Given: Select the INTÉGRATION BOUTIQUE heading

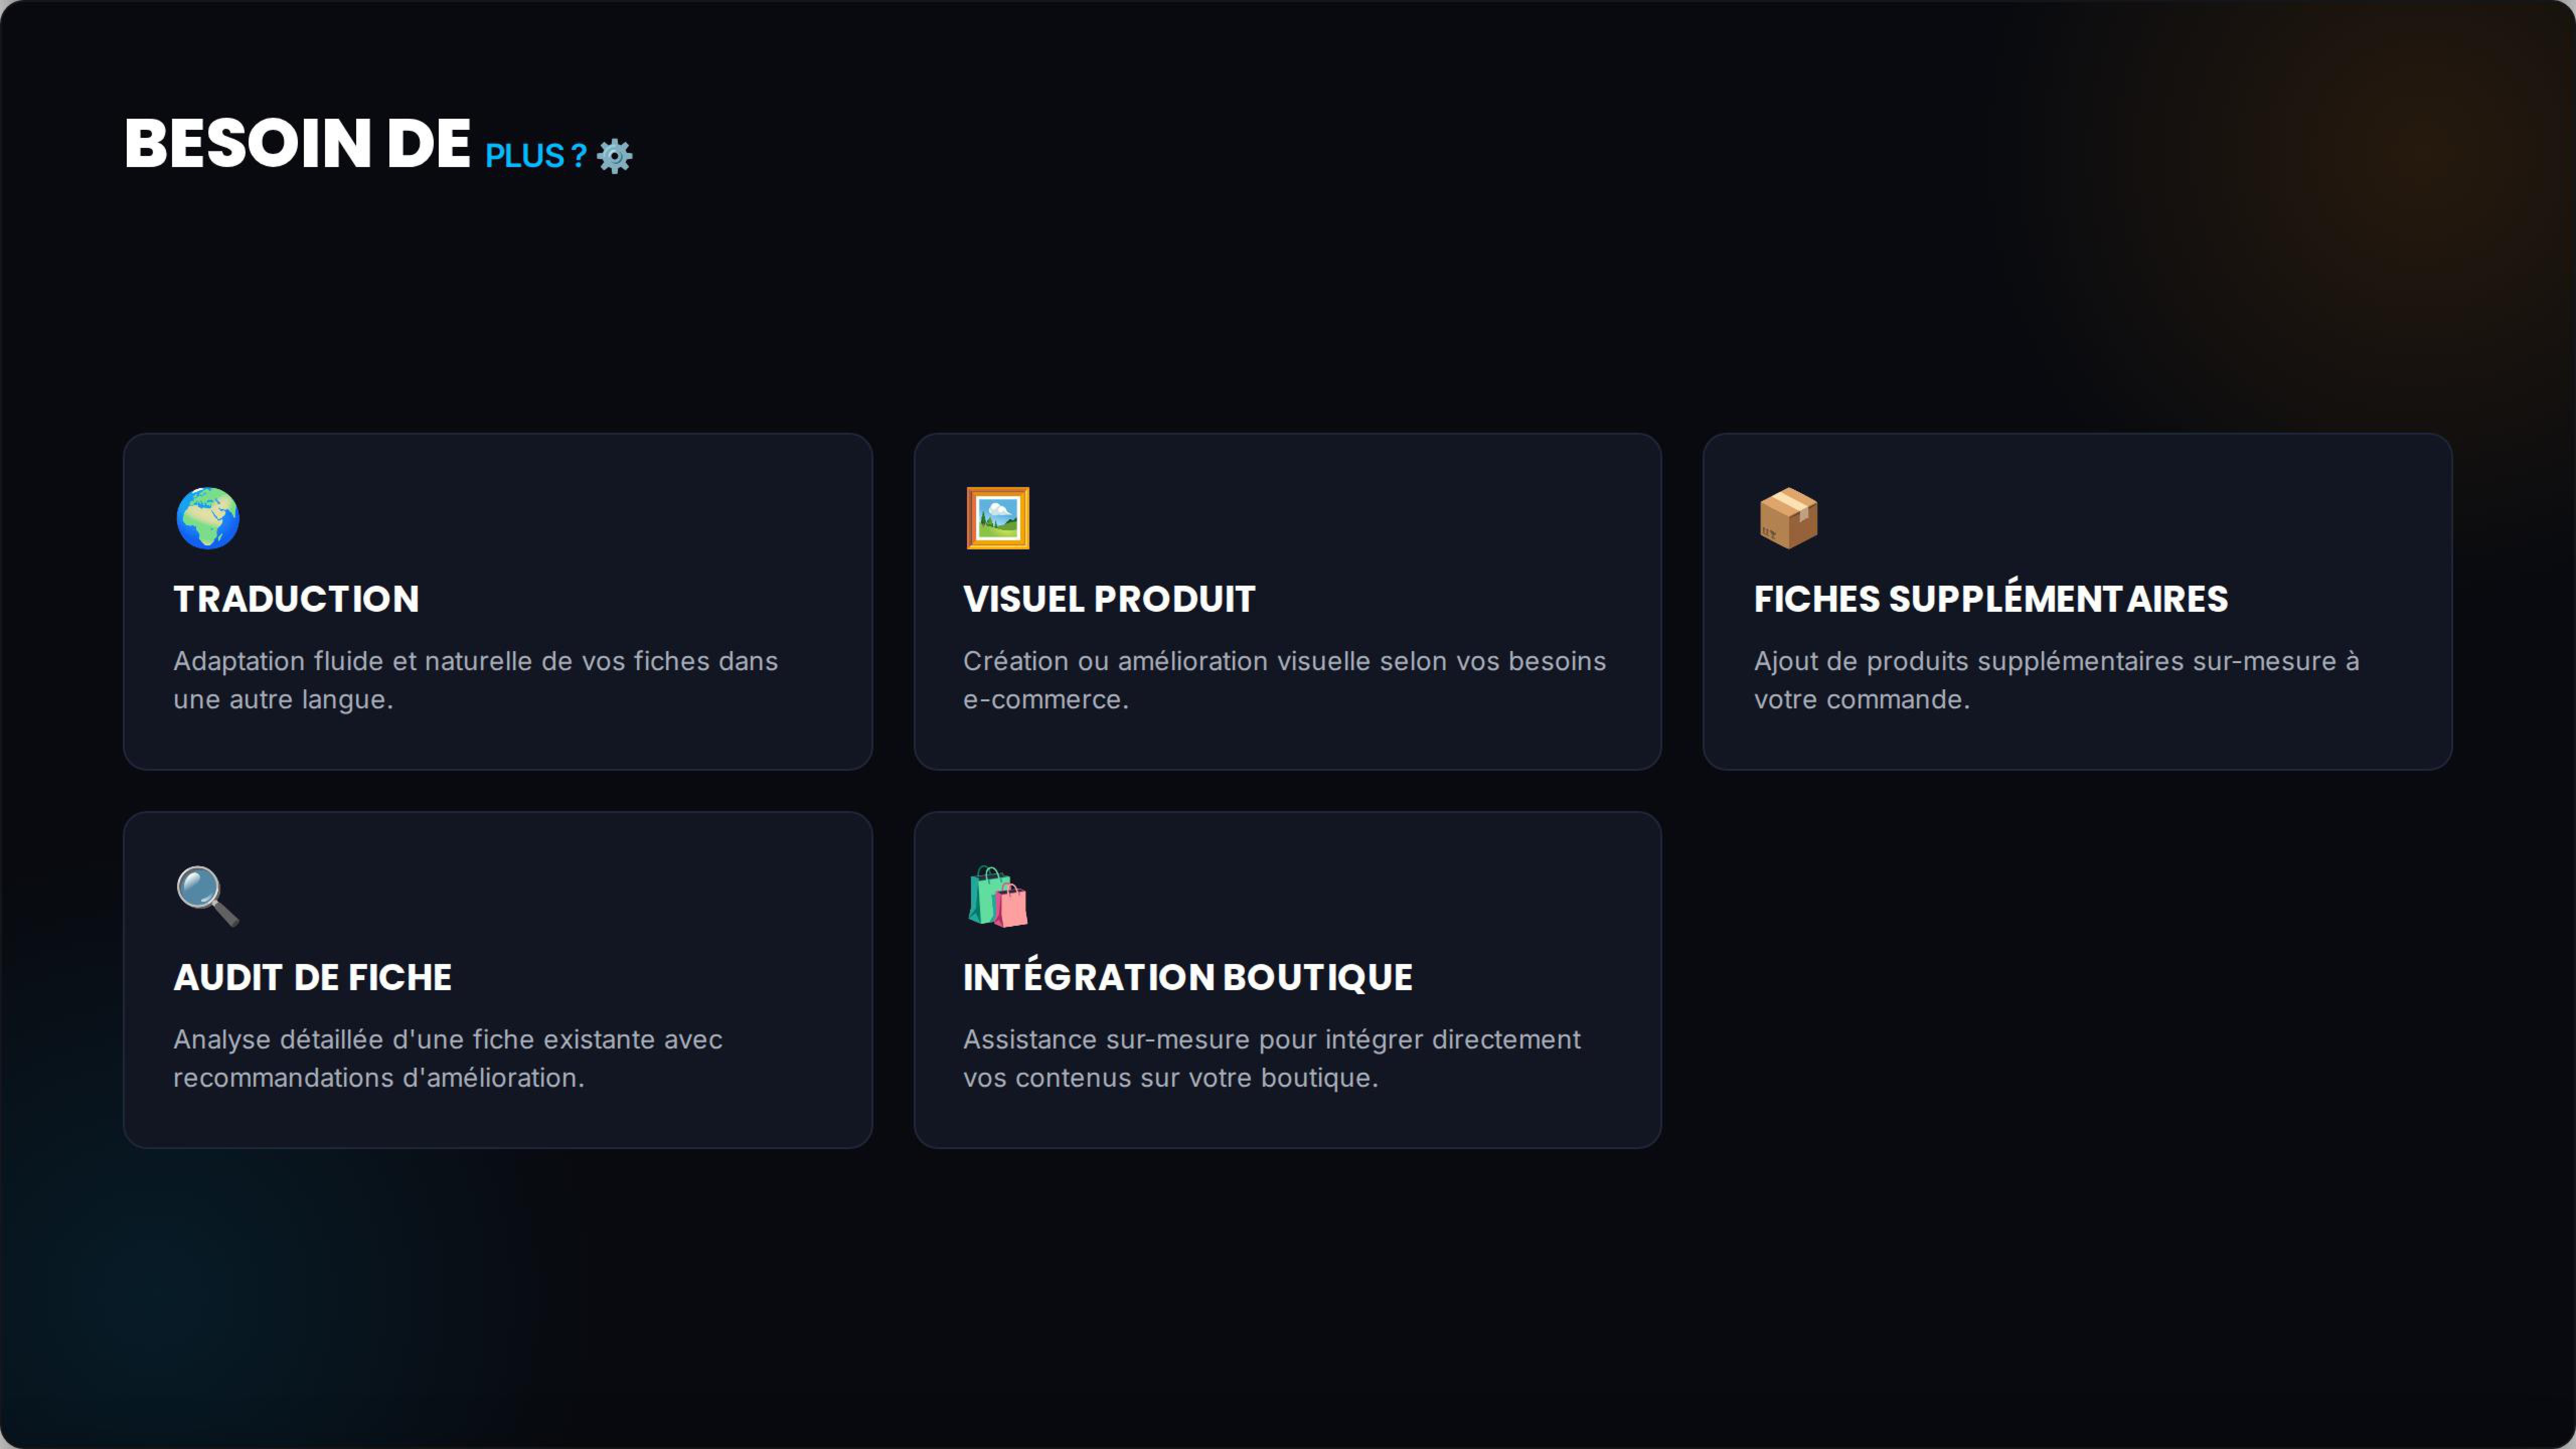Looking at the screenshot, I should coord(1188,975).
